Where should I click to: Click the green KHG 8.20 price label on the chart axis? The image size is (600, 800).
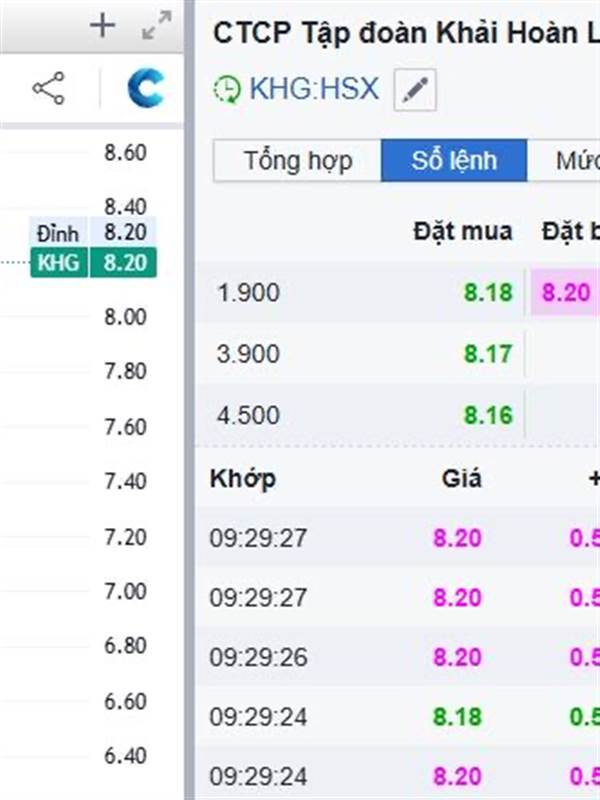click(93, 263)
